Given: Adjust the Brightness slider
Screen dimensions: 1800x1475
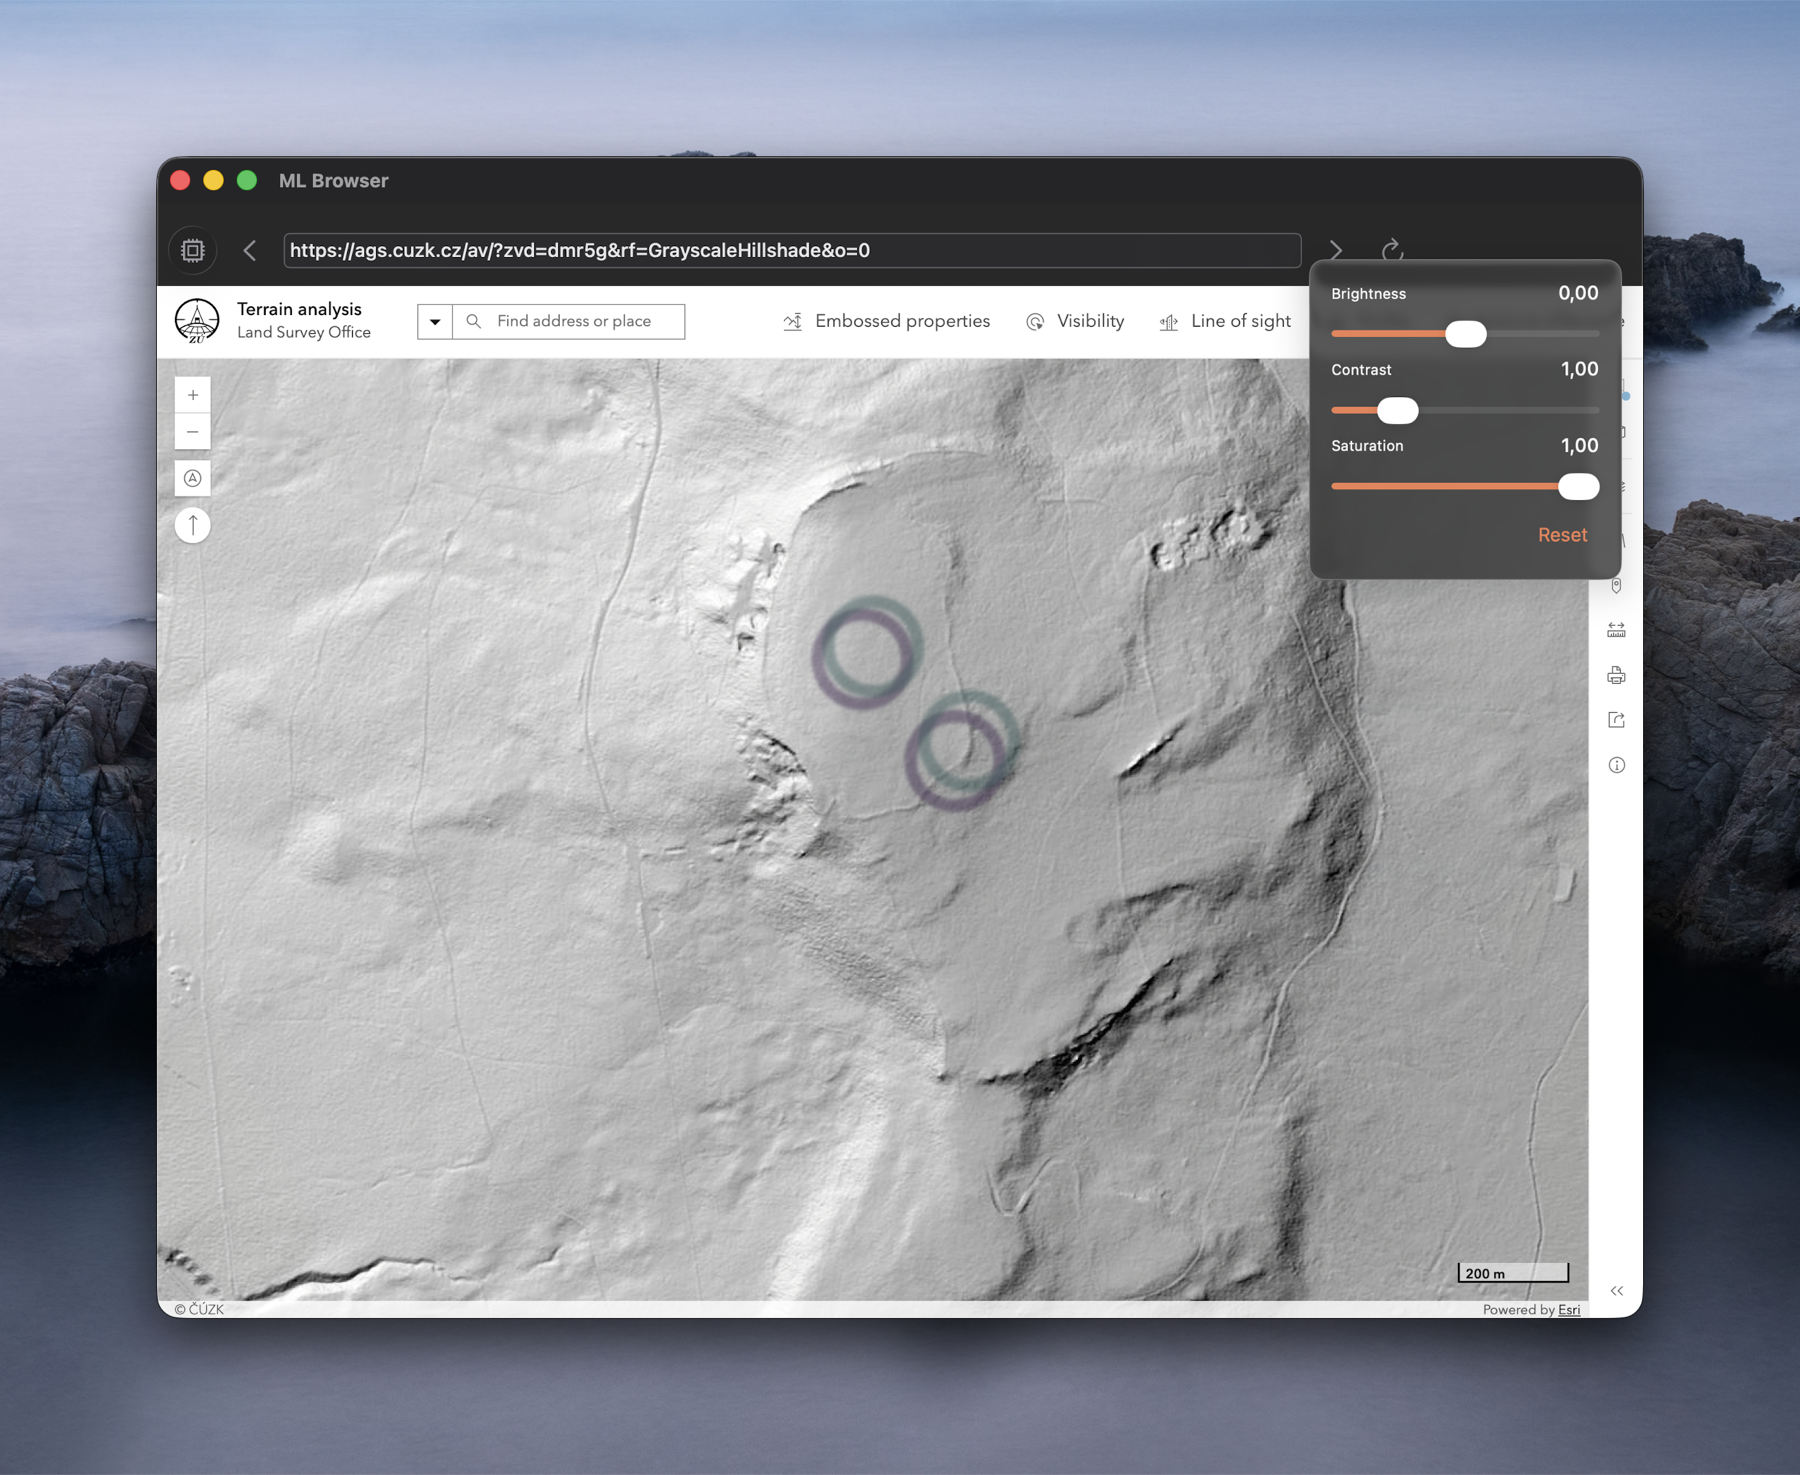Looking at the screenshot, I should click(x=1466, y=334).
